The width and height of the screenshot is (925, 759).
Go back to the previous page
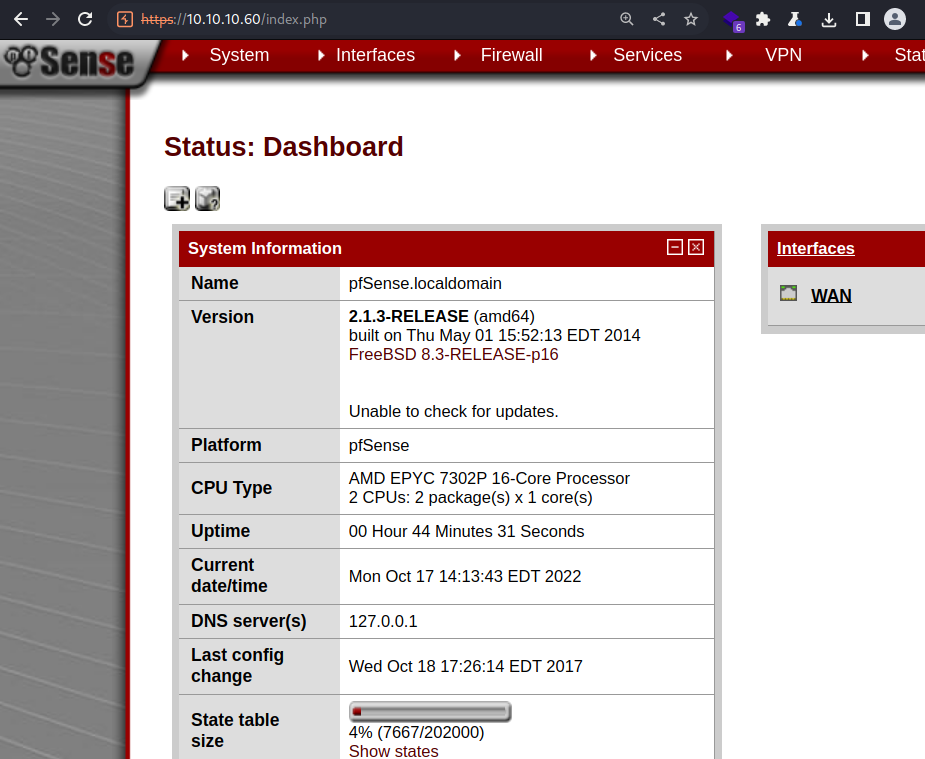pos(21,19)
